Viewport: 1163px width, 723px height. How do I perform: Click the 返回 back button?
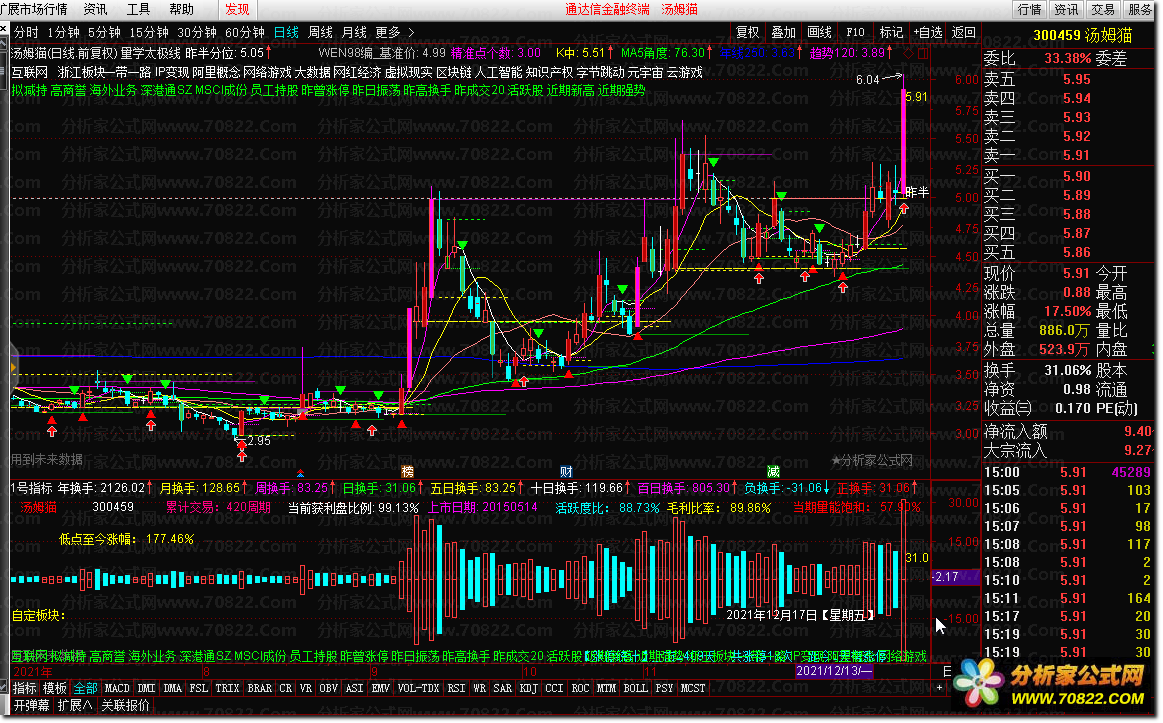point(963,32)
